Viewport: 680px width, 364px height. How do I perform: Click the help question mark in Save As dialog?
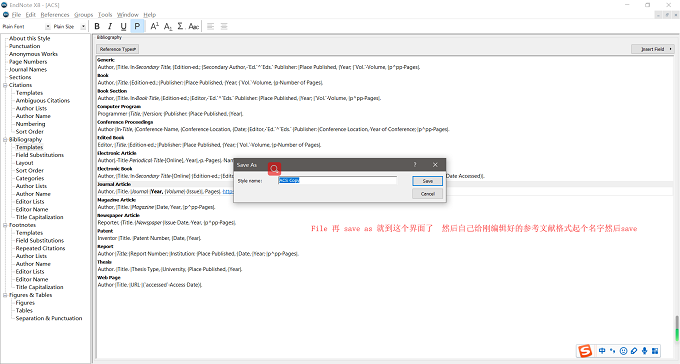click(415, 164)
